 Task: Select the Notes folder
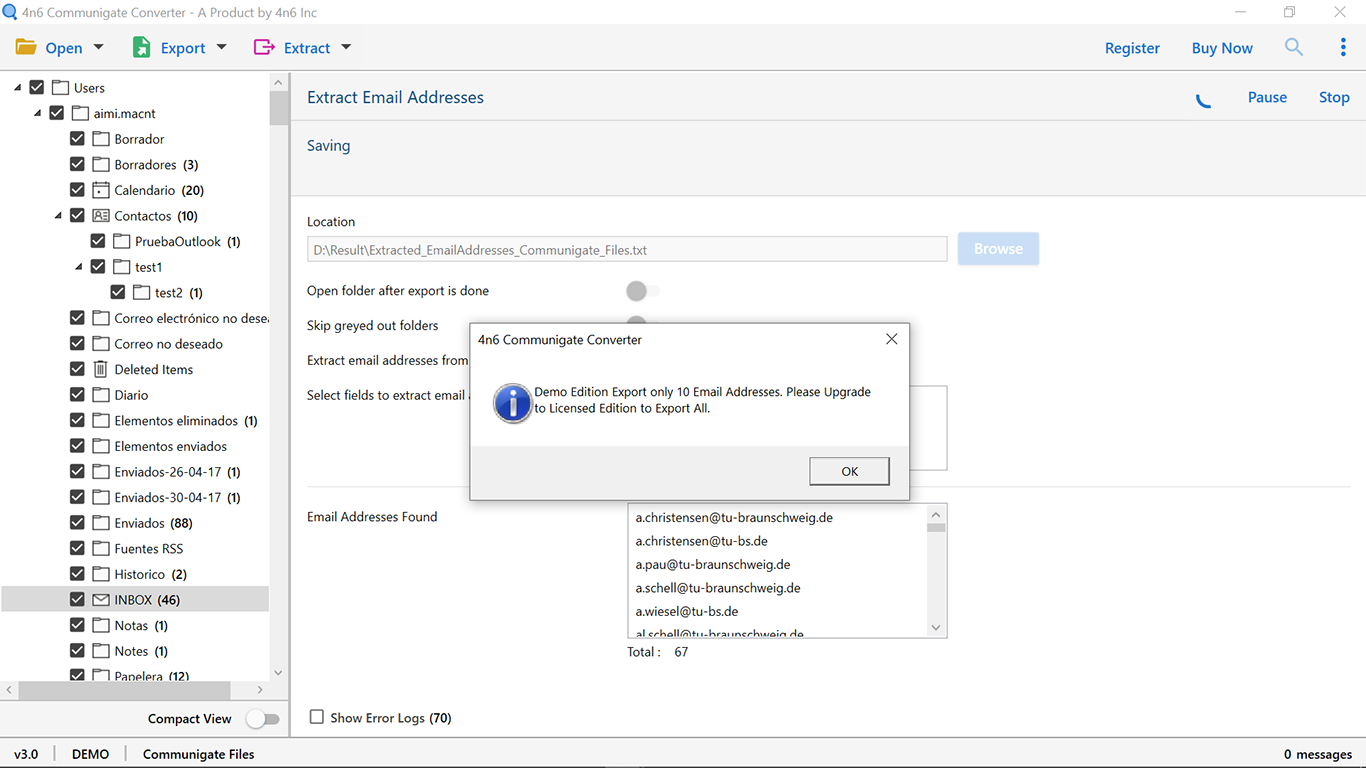pos(141,651)
